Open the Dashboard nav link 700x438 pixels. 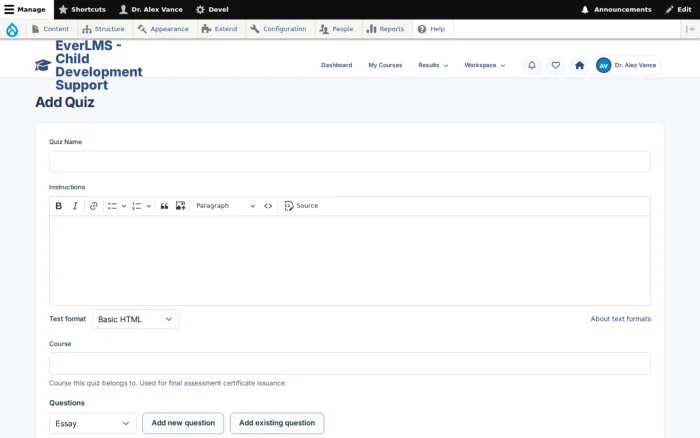tap(337, 65)
